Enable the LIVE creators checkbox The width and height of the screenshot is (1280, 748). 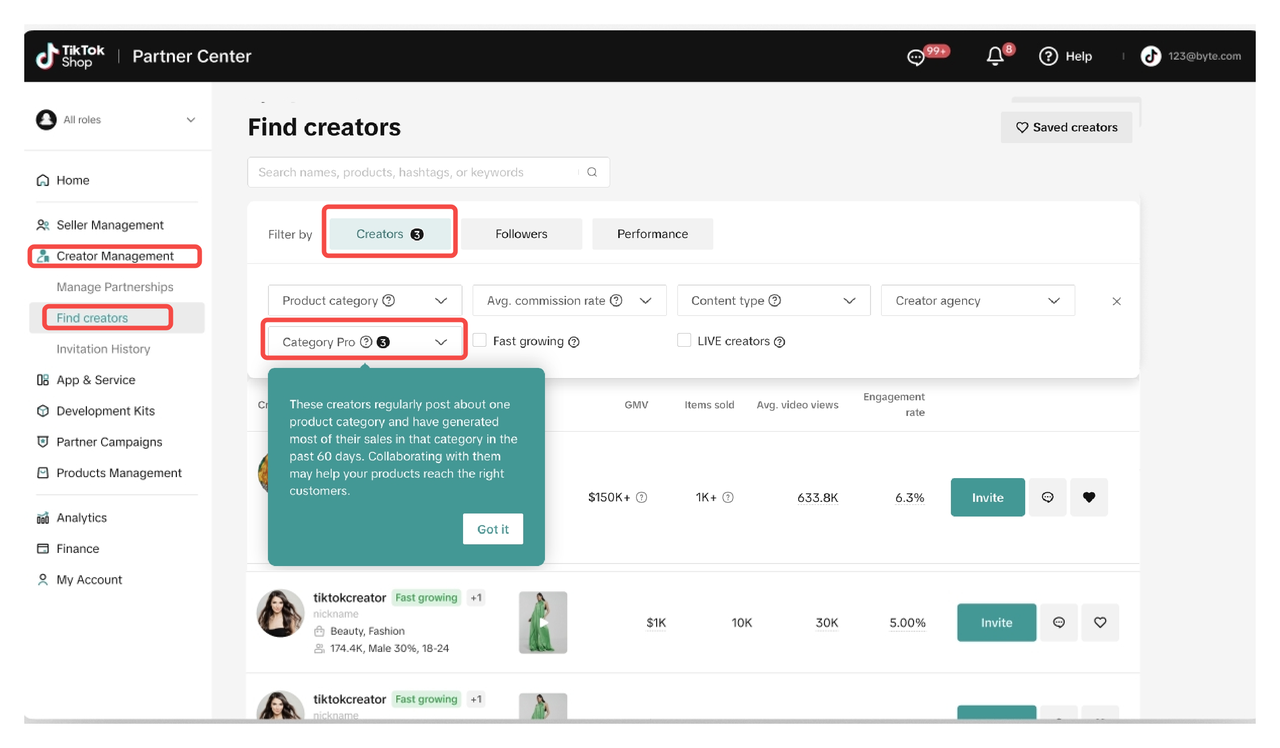(684, 341)
